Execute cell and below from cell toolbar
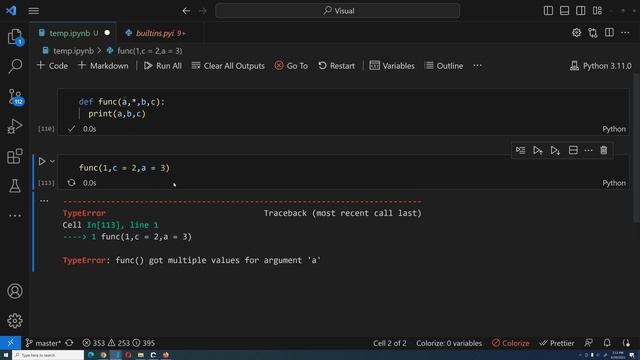Image resolution: width=640 pixels, height=360 pixels. click(555, 151)
